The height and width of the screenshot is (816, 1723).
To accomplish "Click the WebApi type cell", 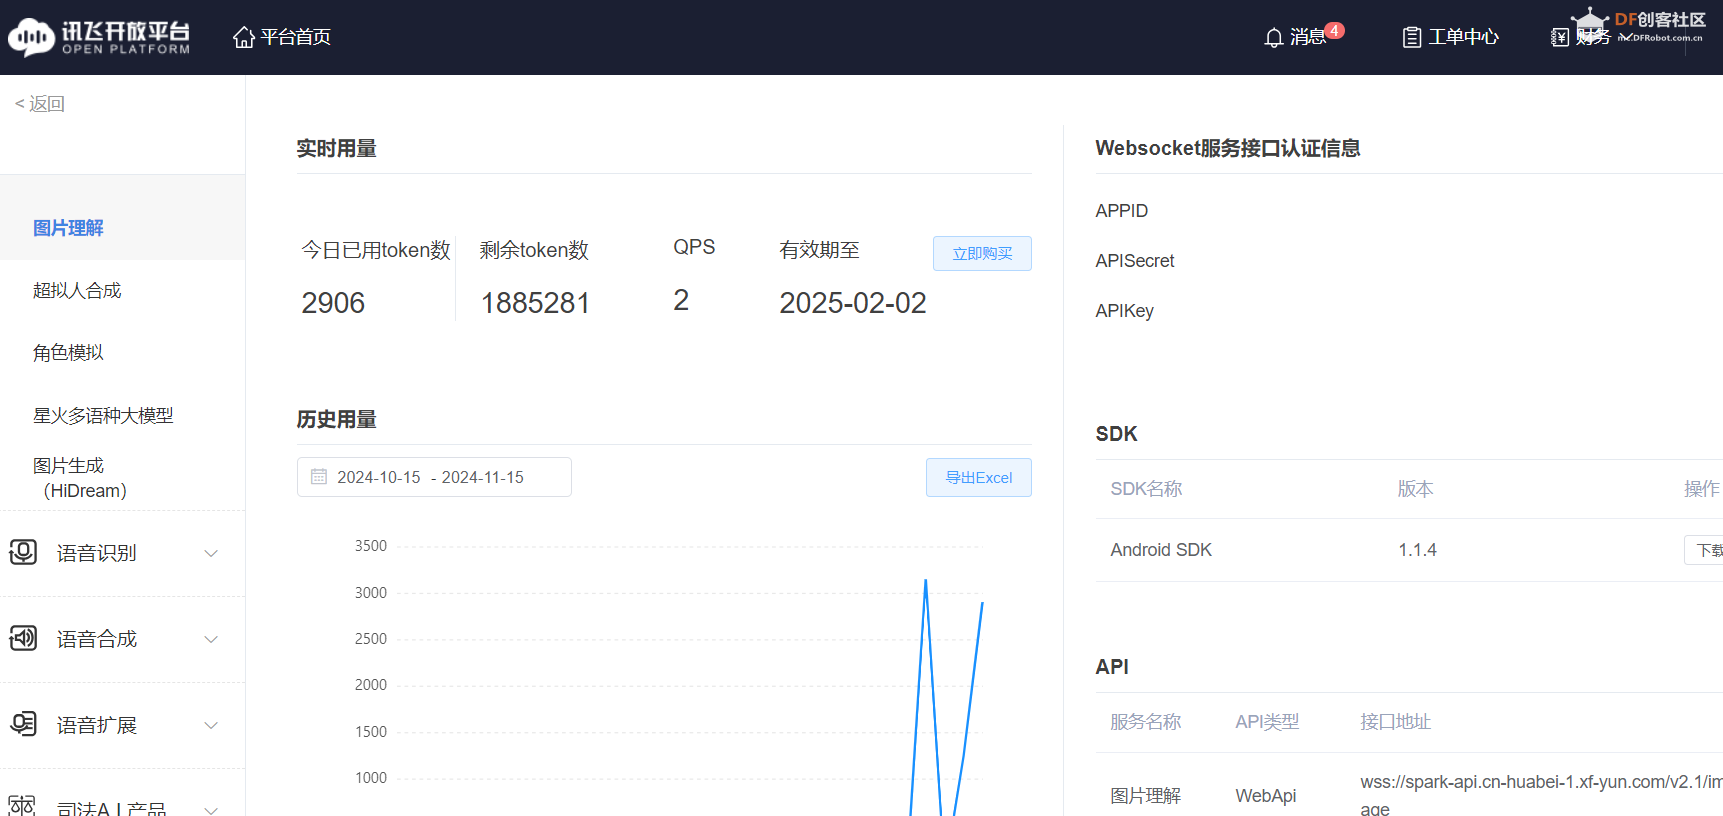I will [1265, 795].
